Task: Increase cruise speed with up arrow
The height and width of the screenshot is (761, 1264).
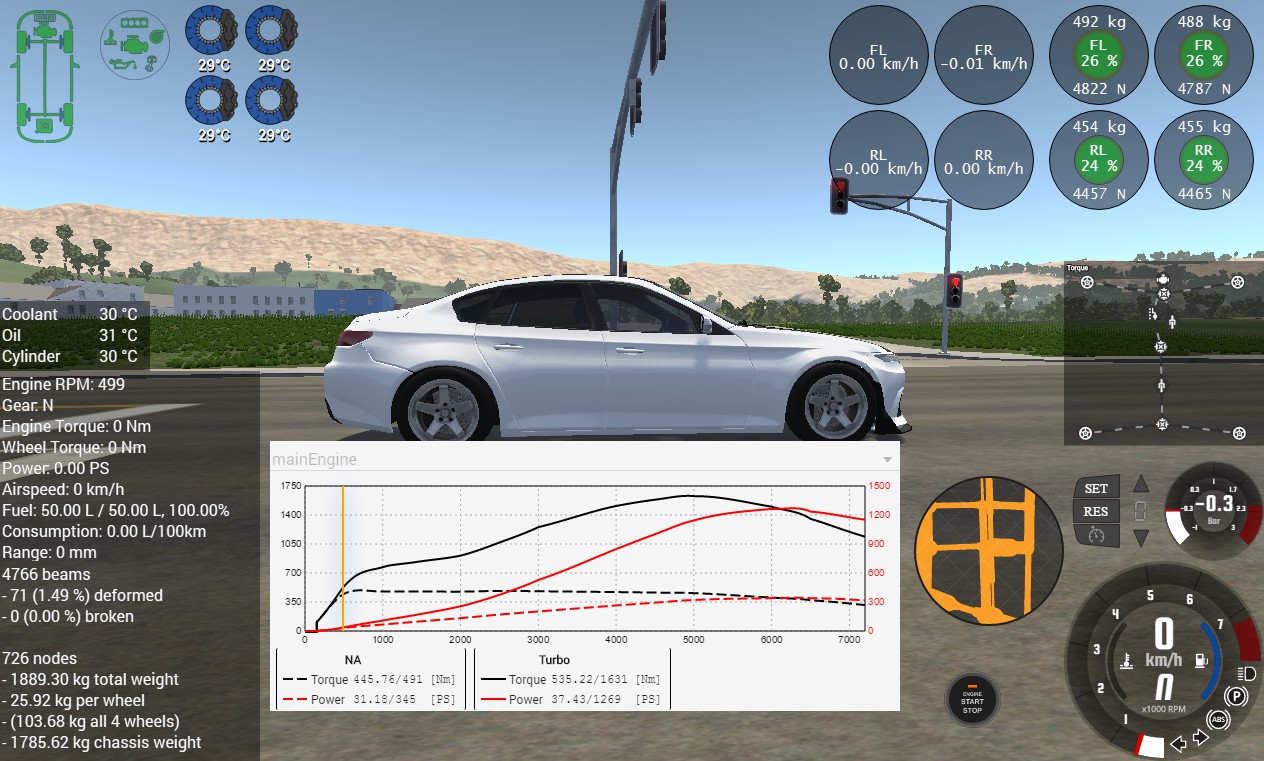Action: [1141, 485]
